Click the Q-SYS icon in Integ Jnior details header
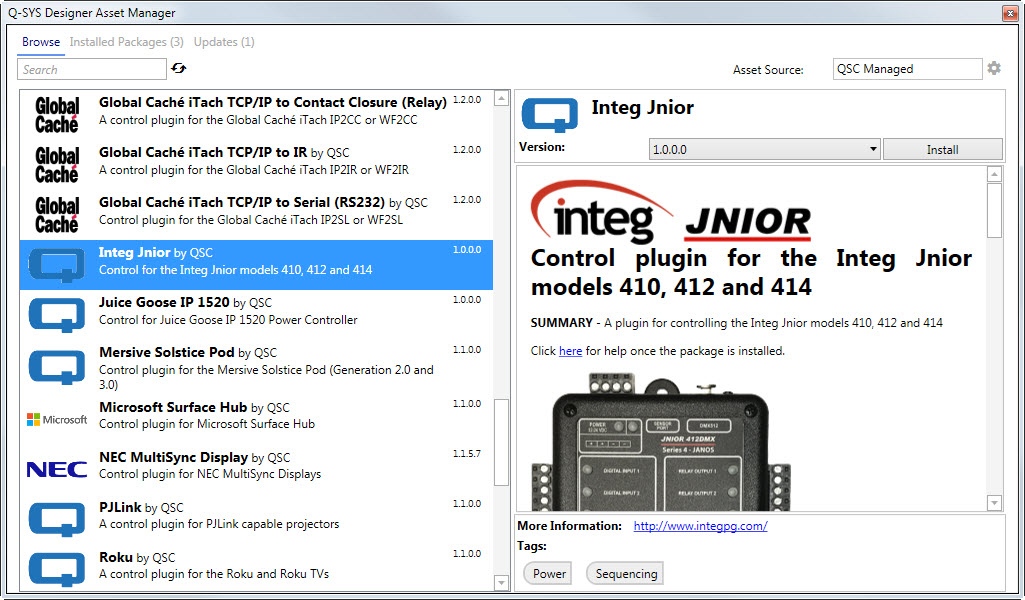 pyautogui.click(x=550, y=115)
